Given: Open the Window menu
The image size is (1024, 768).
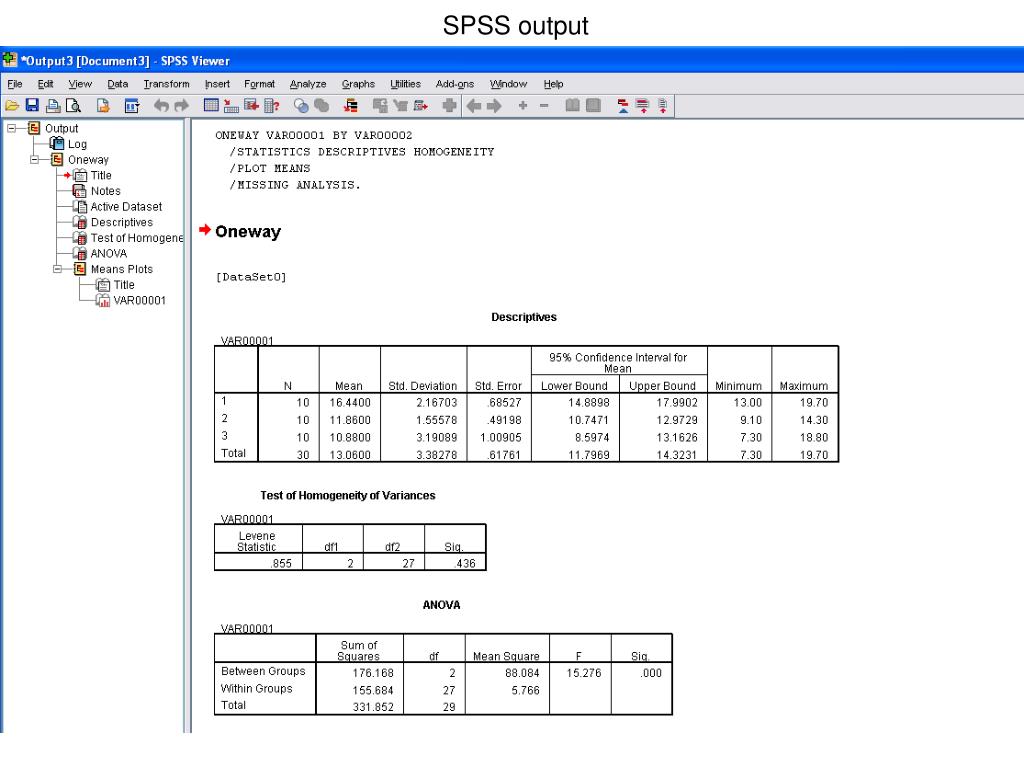Looking at the screenshot, I should [x=508, y=84].
